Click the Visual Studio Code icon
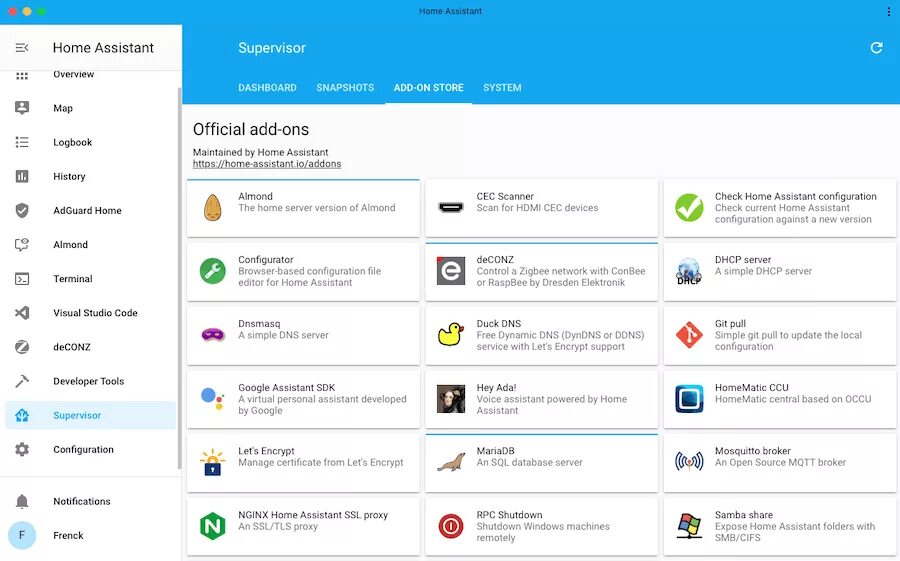 22,313
